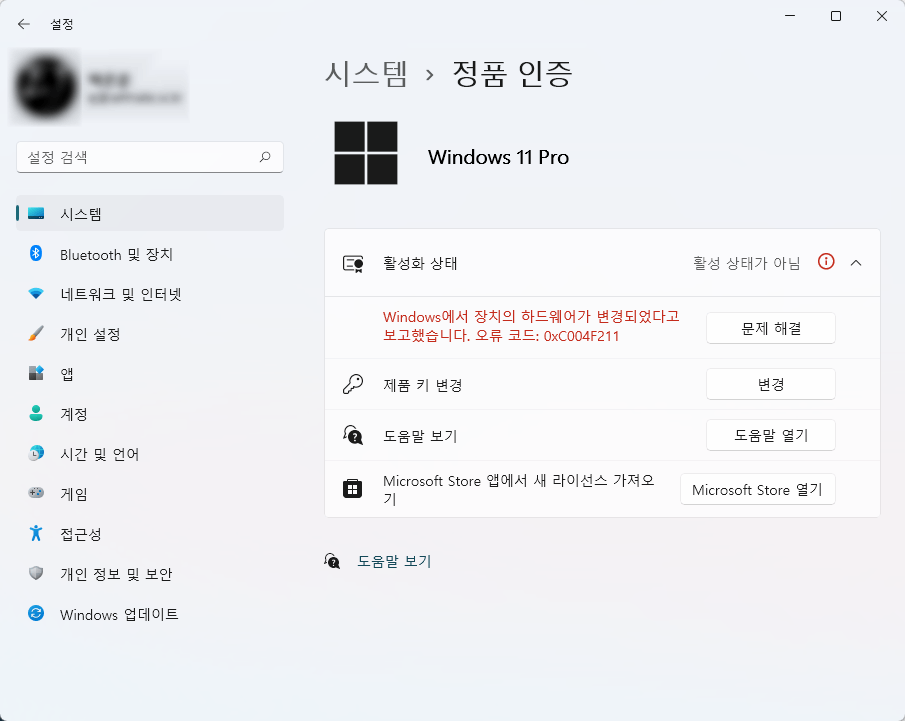Viewport: 905px width, 721px height.
Task: Click the 시스템 monitor icon in sidebar
Action: coord(36,214)
